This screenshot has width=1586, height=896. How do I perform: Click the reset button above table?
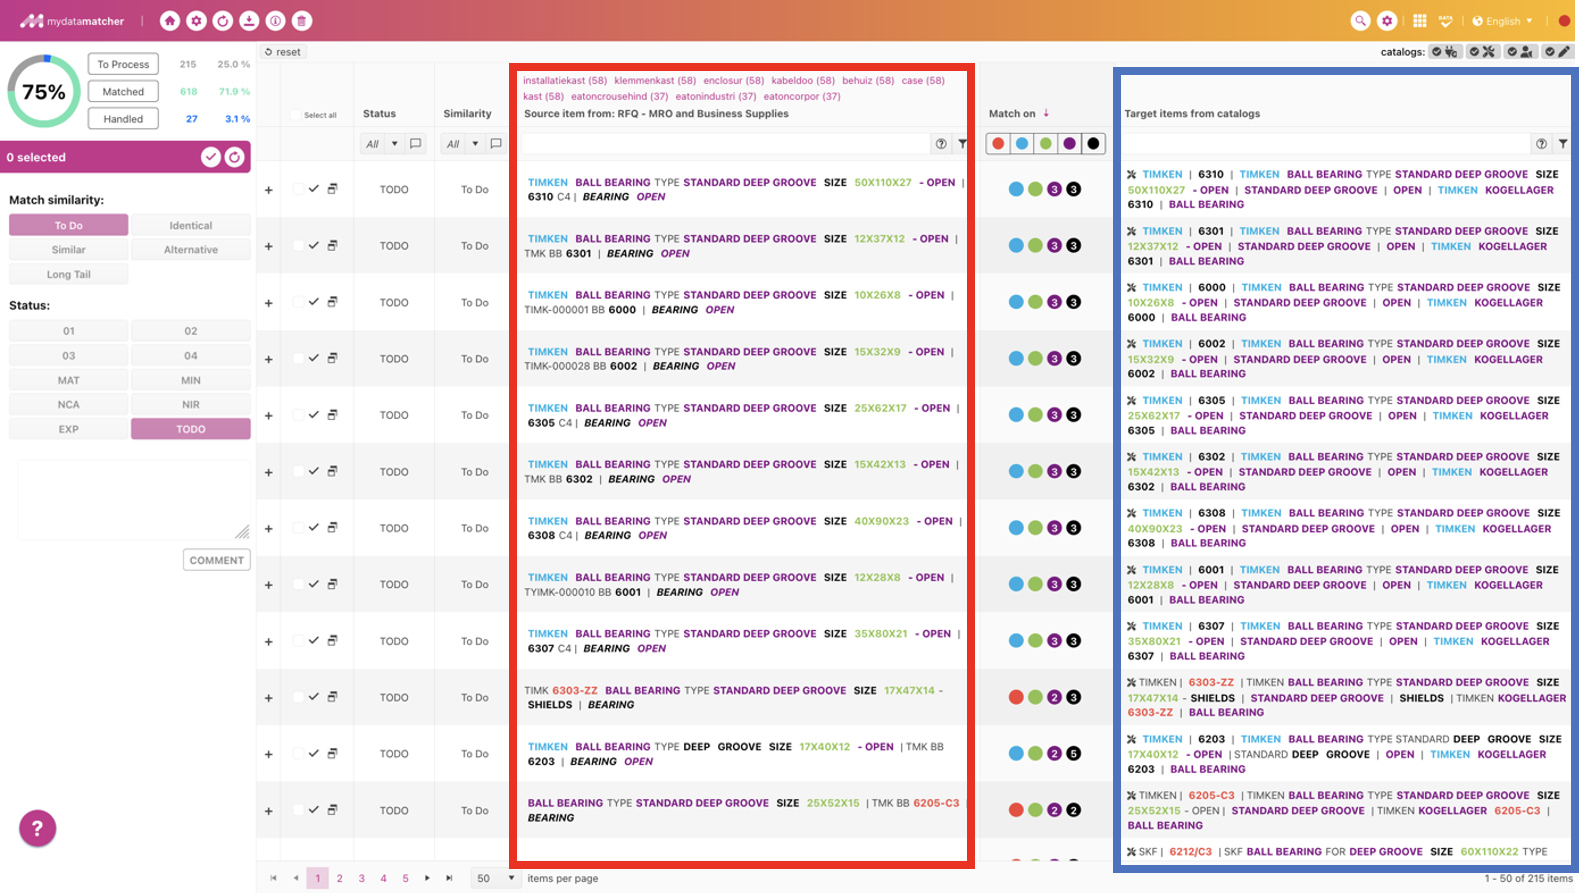point(283,52)
